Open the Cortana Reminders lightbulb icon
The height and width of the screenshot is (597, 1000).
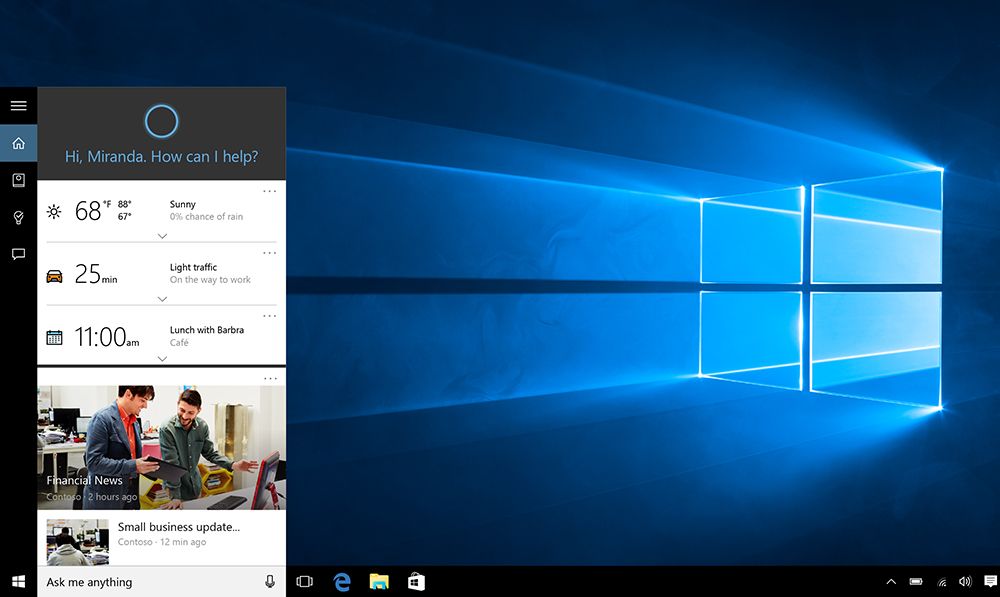coord(18,217)
